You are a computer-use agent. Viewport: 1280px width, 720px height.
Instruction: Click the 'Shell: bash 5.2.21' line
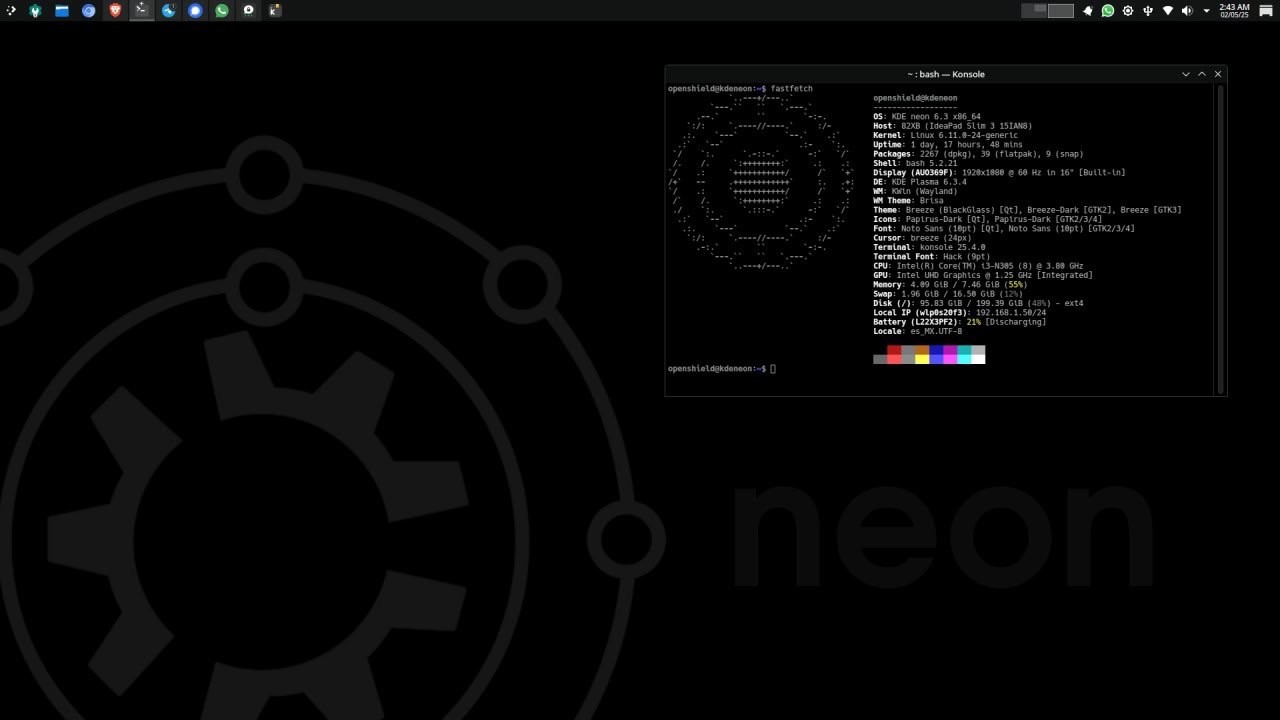[x=915, y=163]
